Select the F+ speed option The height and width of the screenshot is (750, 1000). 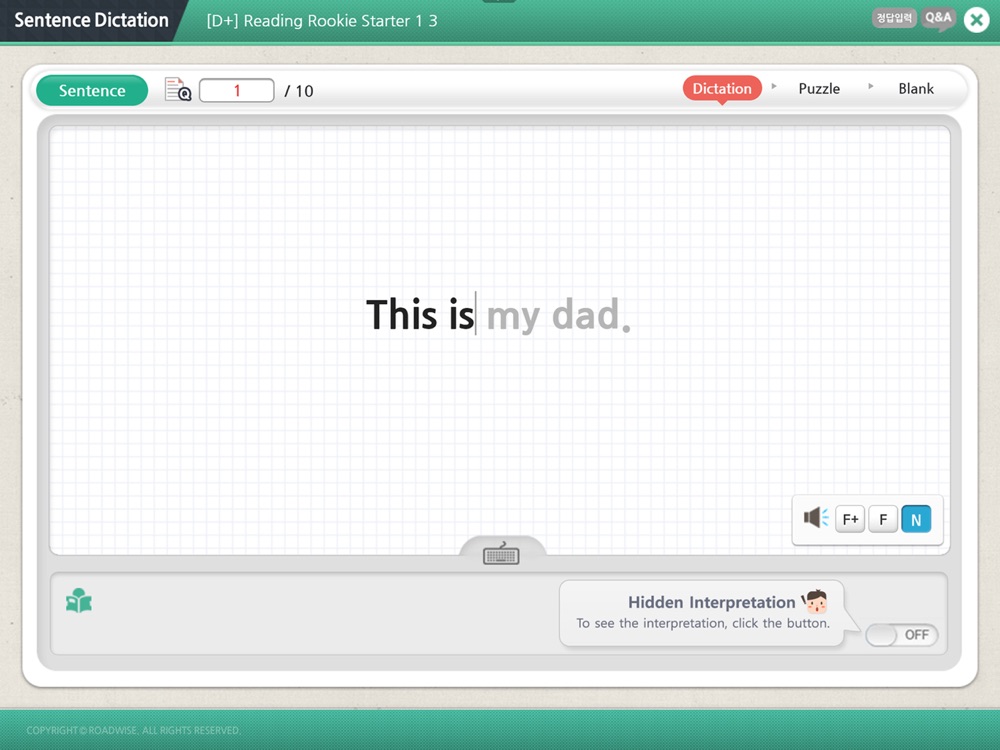pyautogui.click(x=850, y=519)
